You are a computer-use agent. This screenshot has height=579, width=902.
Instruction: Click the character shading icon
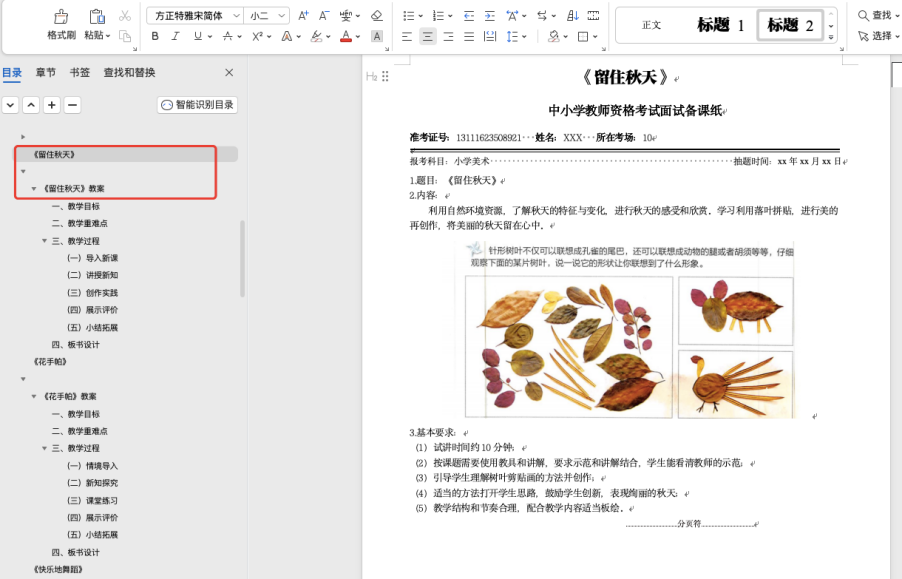[x=377, y=36]
